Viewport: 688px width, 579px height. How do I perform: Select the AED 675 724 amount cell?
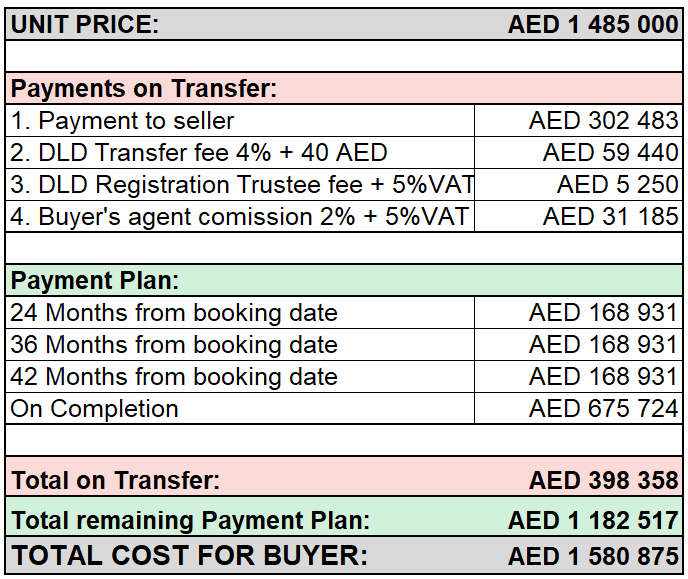point(578,408)
